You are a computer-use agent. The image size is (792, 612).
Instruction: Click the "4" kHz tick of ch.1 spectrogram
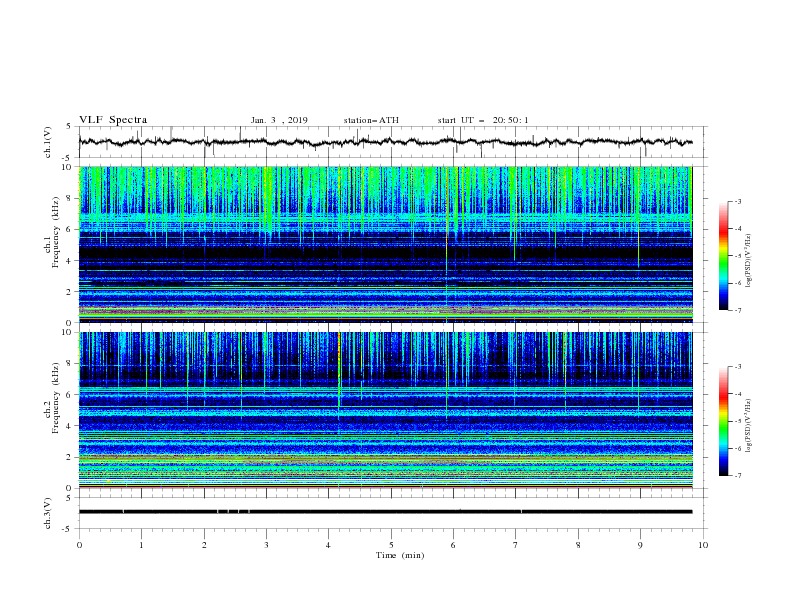tap(69, 261)
